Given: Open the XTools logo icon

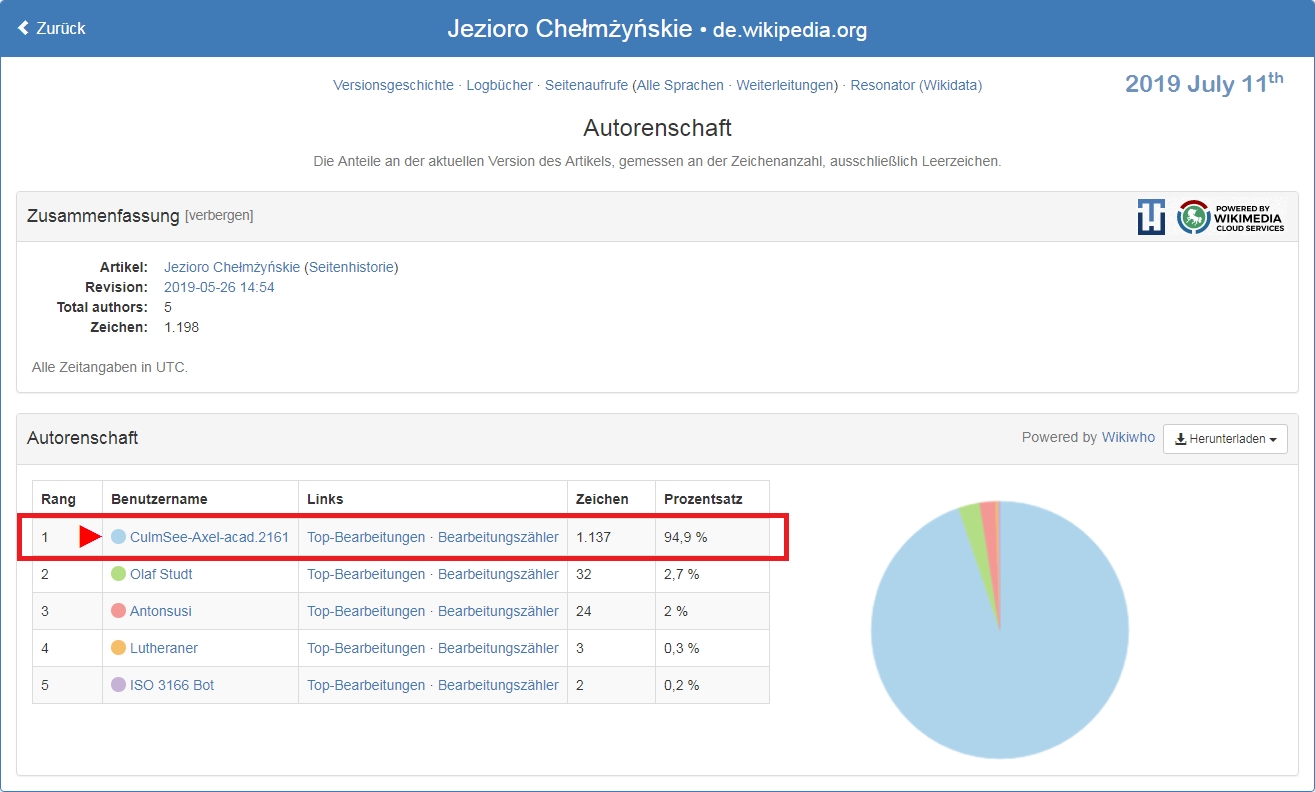Looking at the screenshot, I should (1151, 217).
